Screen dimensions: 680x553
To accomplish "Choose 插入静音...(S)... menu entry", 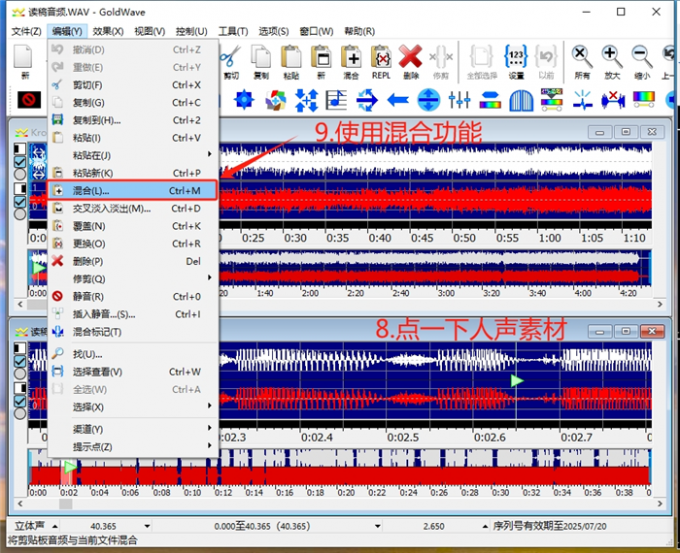I will [x=133, y=314].
